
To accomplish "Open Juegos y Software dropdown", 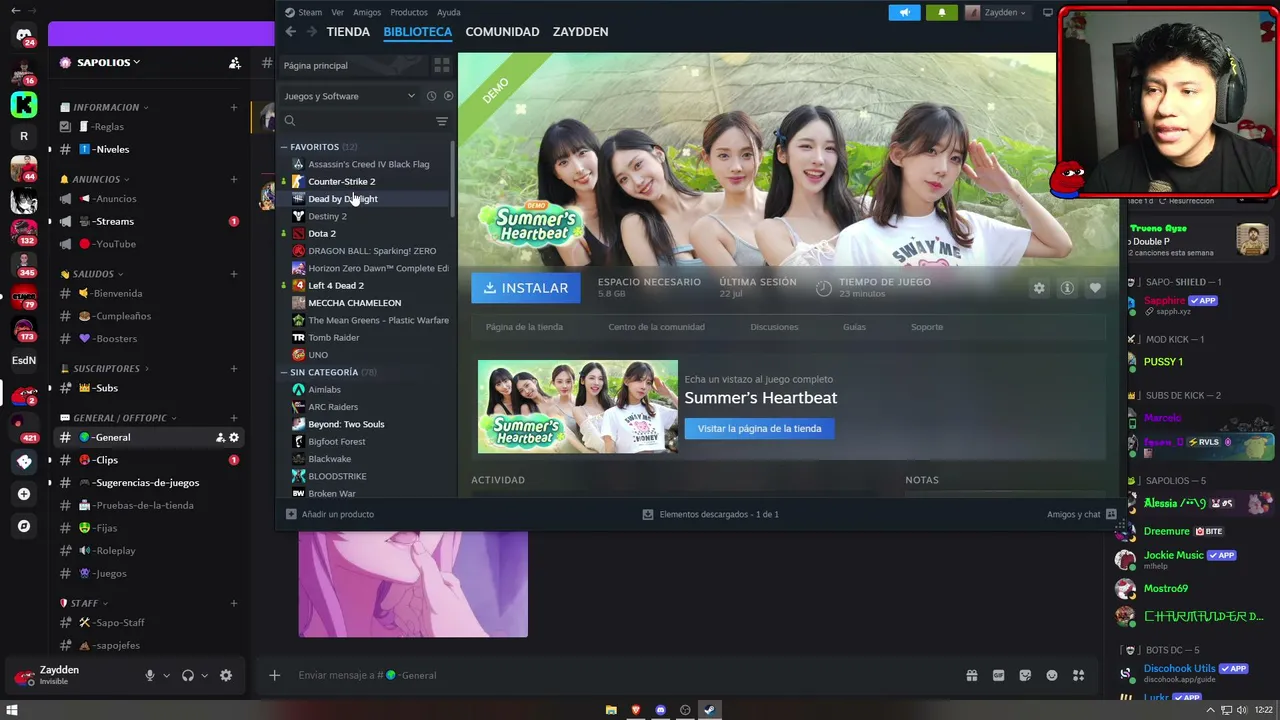I will (x=348, y=96).
